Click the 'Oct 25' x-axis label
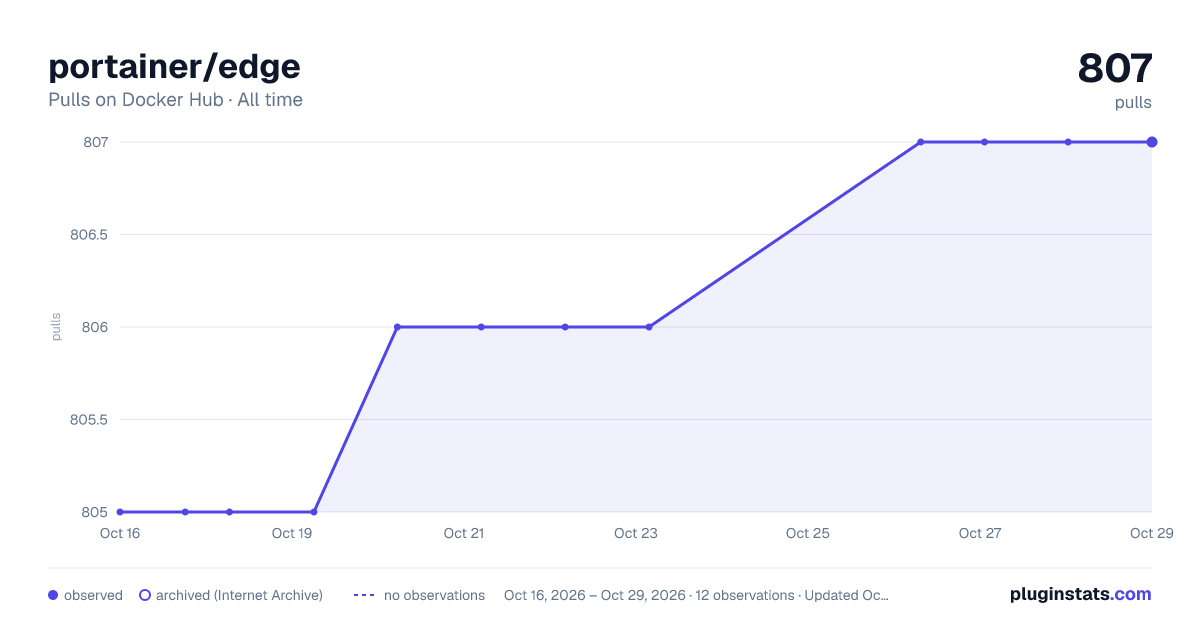The height and width of the screenshot is (630, 1200). pos(808,533)
